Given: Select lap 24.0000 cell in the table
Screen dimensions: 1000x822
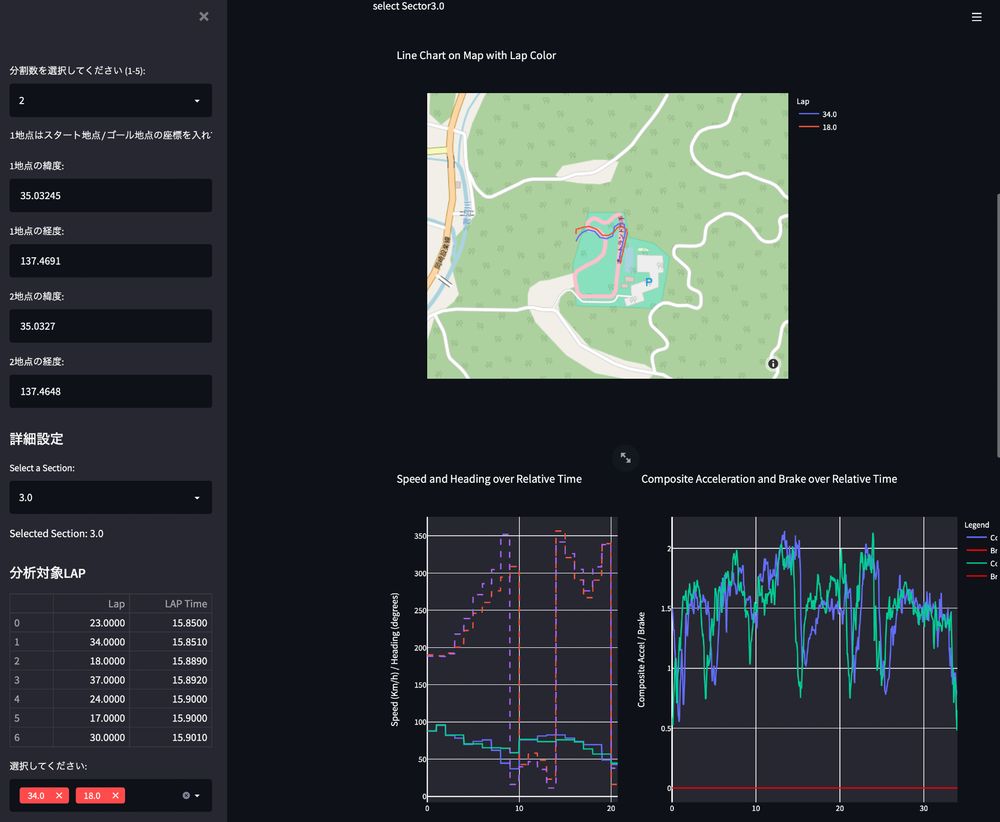Looking at the screenshot, I should (91, 699).
